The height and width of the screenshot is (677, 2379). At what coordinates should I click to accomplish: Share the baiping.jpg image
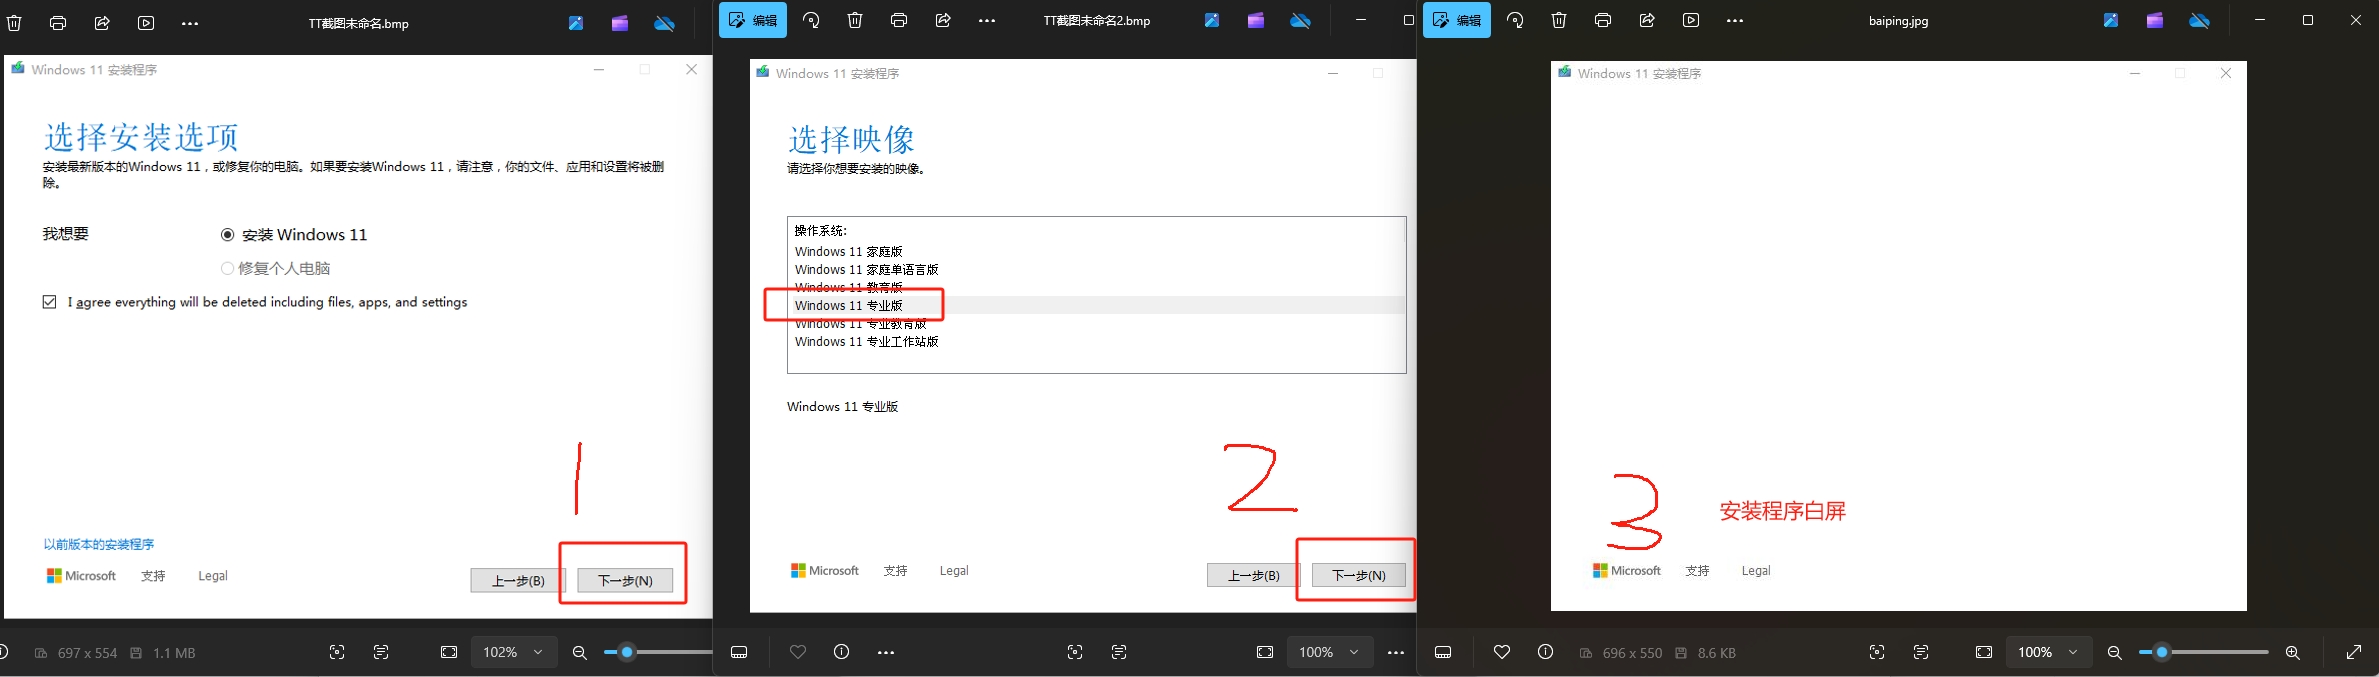coord(1647,20)
